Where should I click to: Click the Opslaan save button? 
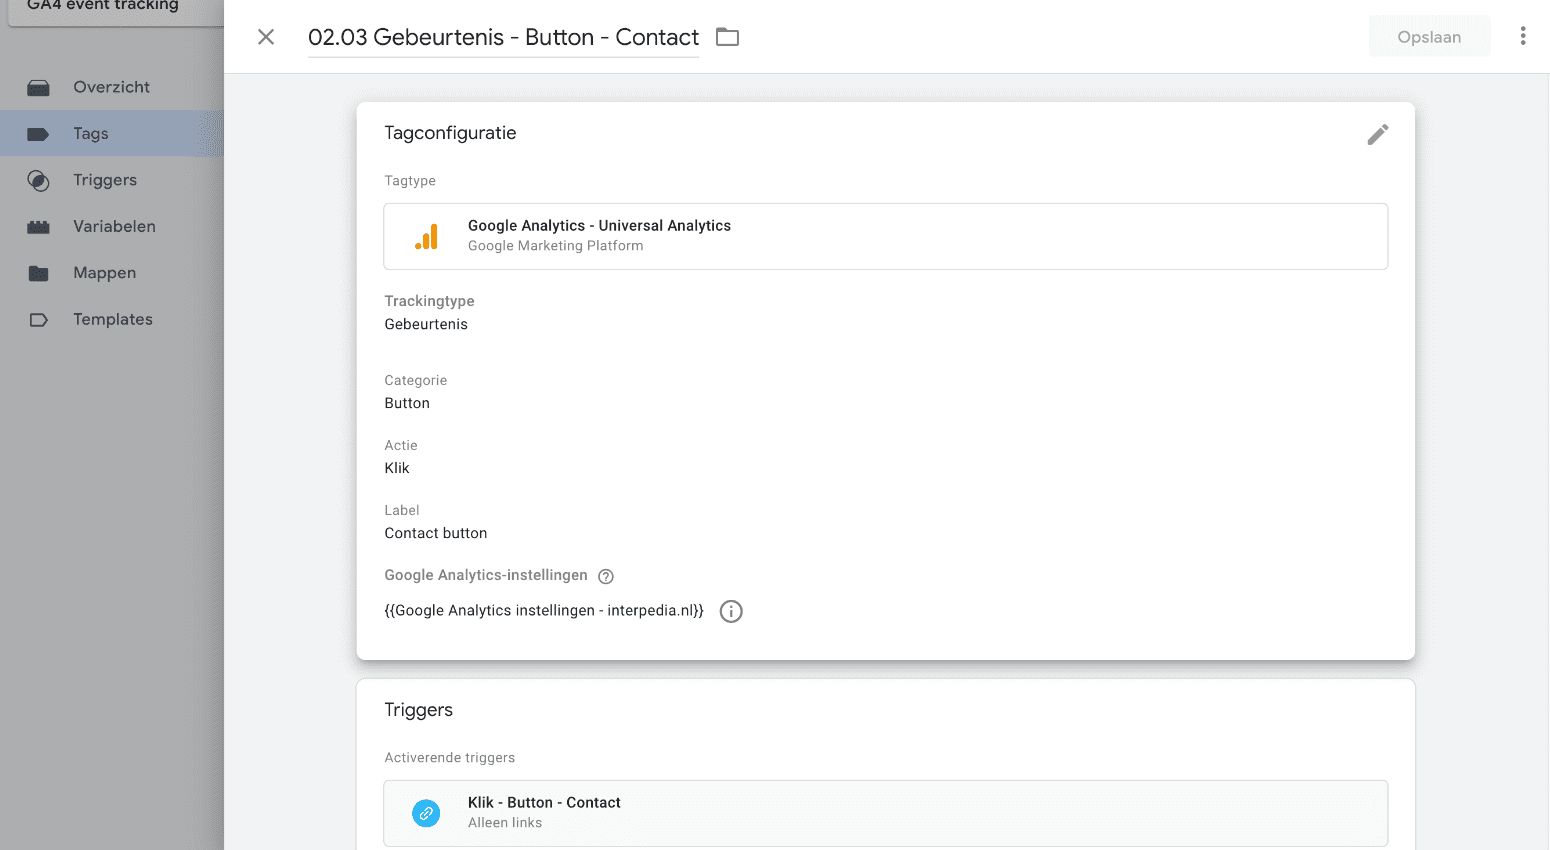[1429, 37]
